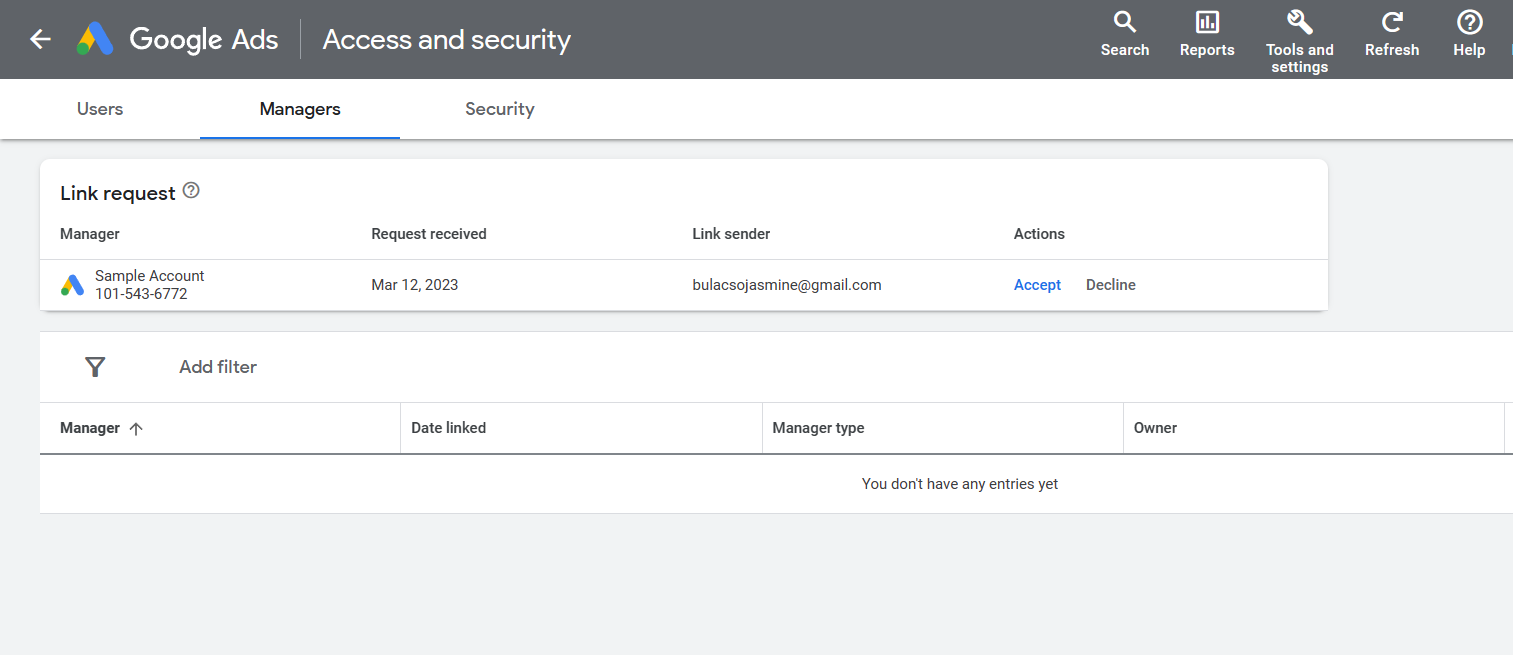Open the Security tab

tap(500, 109)
